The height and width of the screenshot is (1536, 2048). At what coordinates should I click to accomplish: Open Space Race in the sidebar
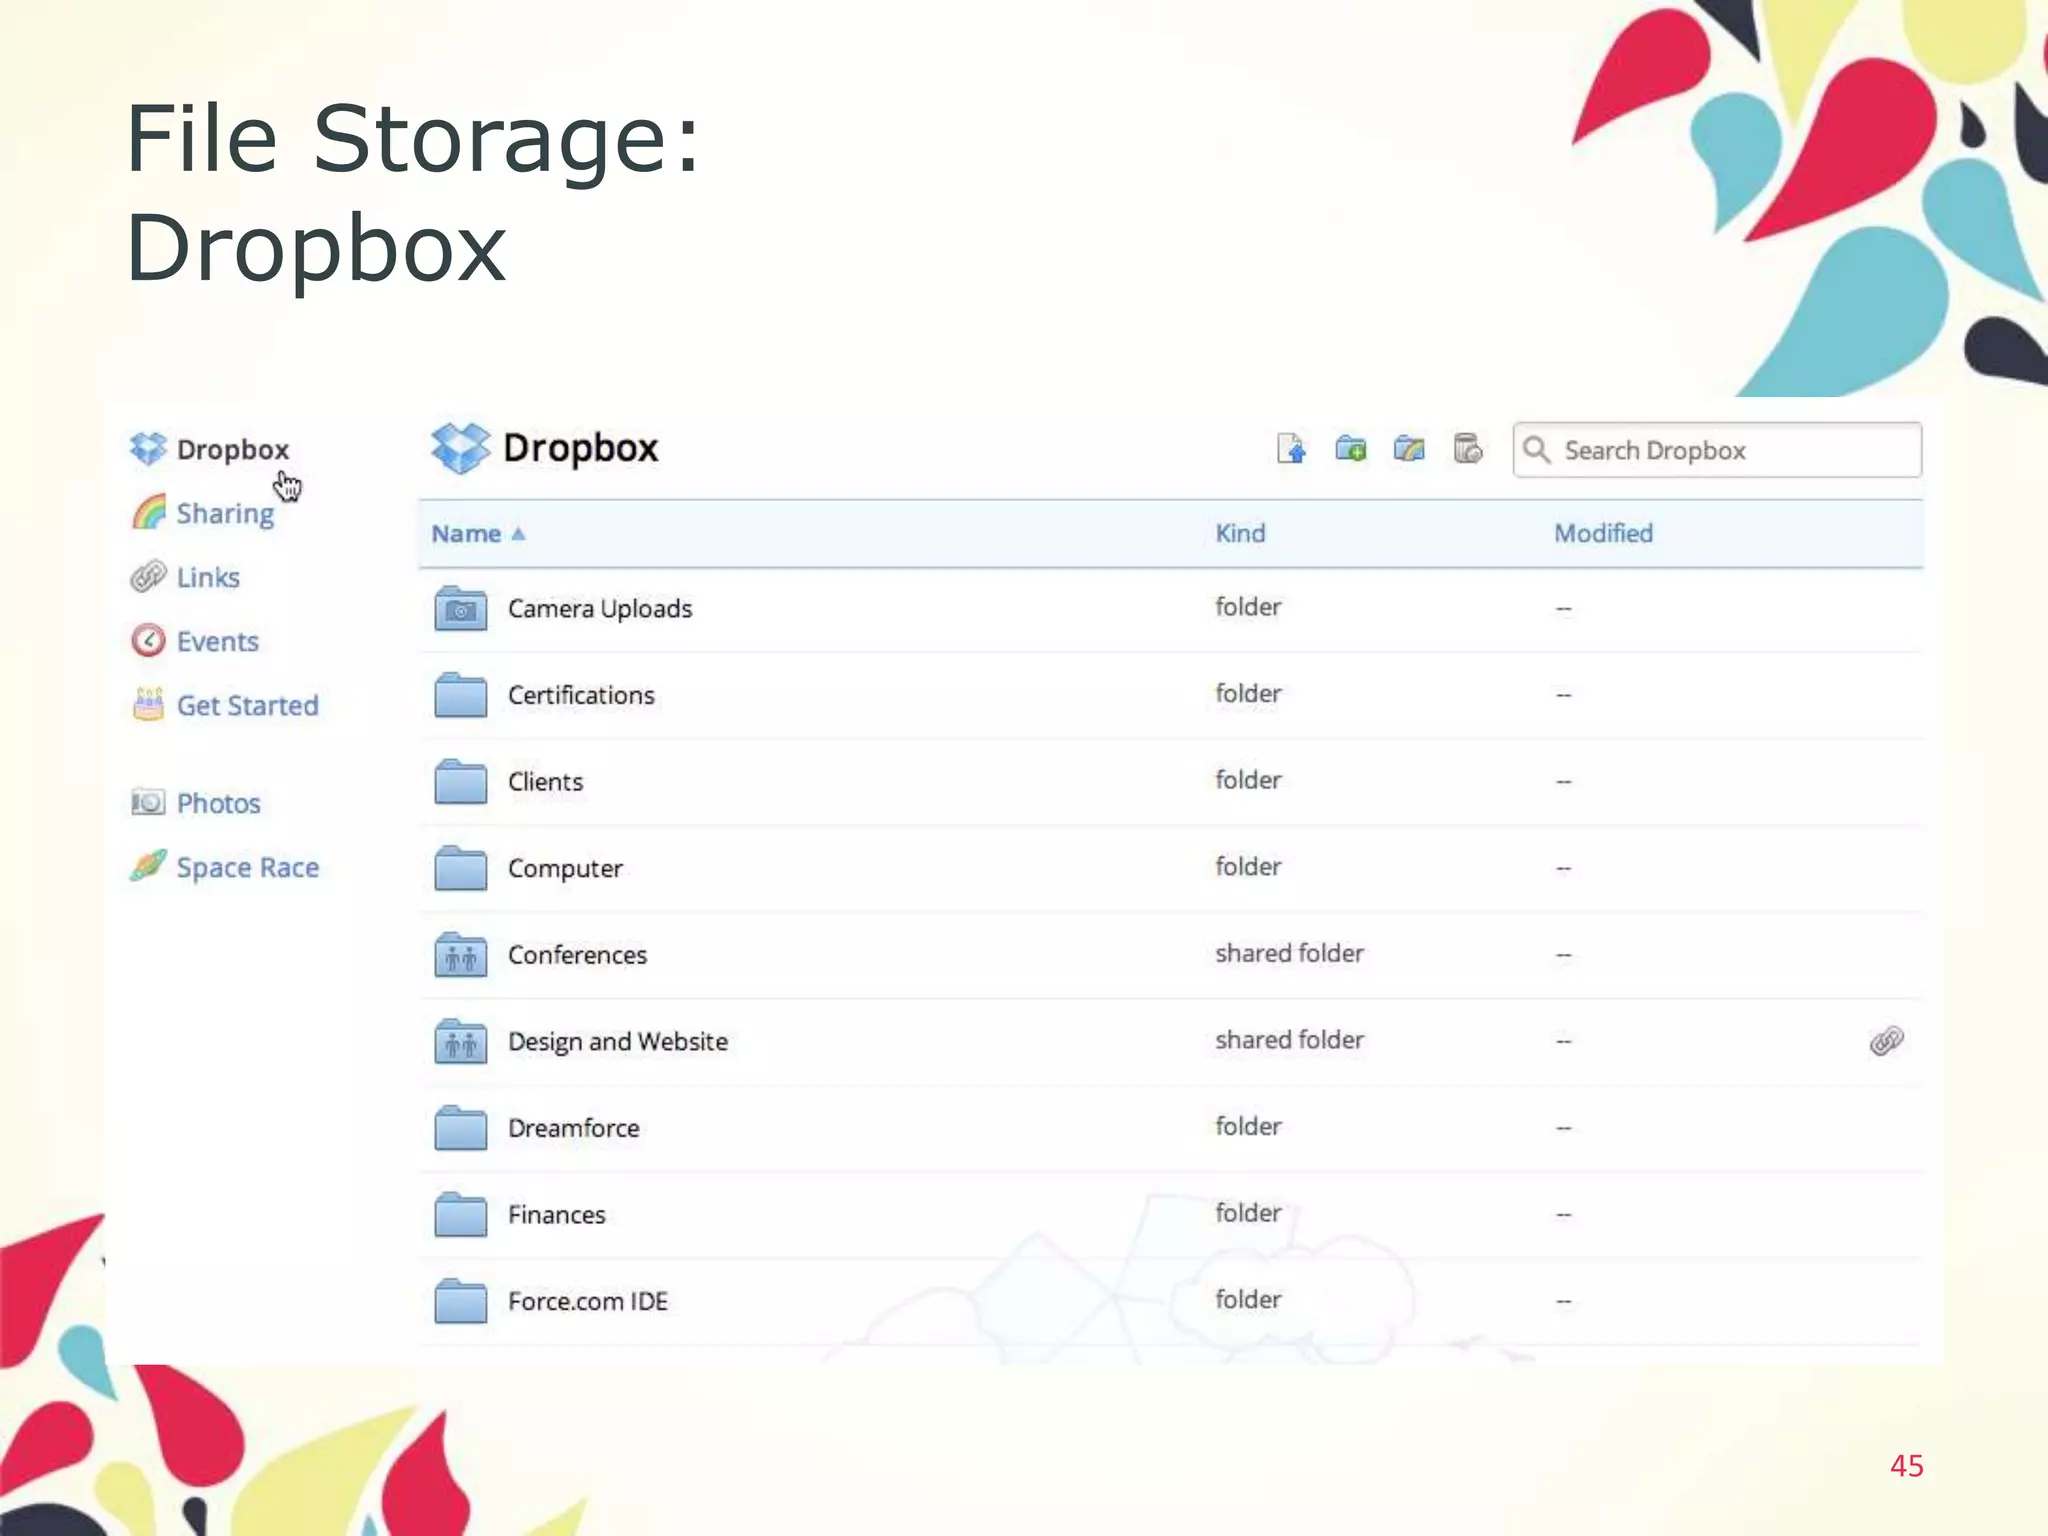(x=248, y=867)
